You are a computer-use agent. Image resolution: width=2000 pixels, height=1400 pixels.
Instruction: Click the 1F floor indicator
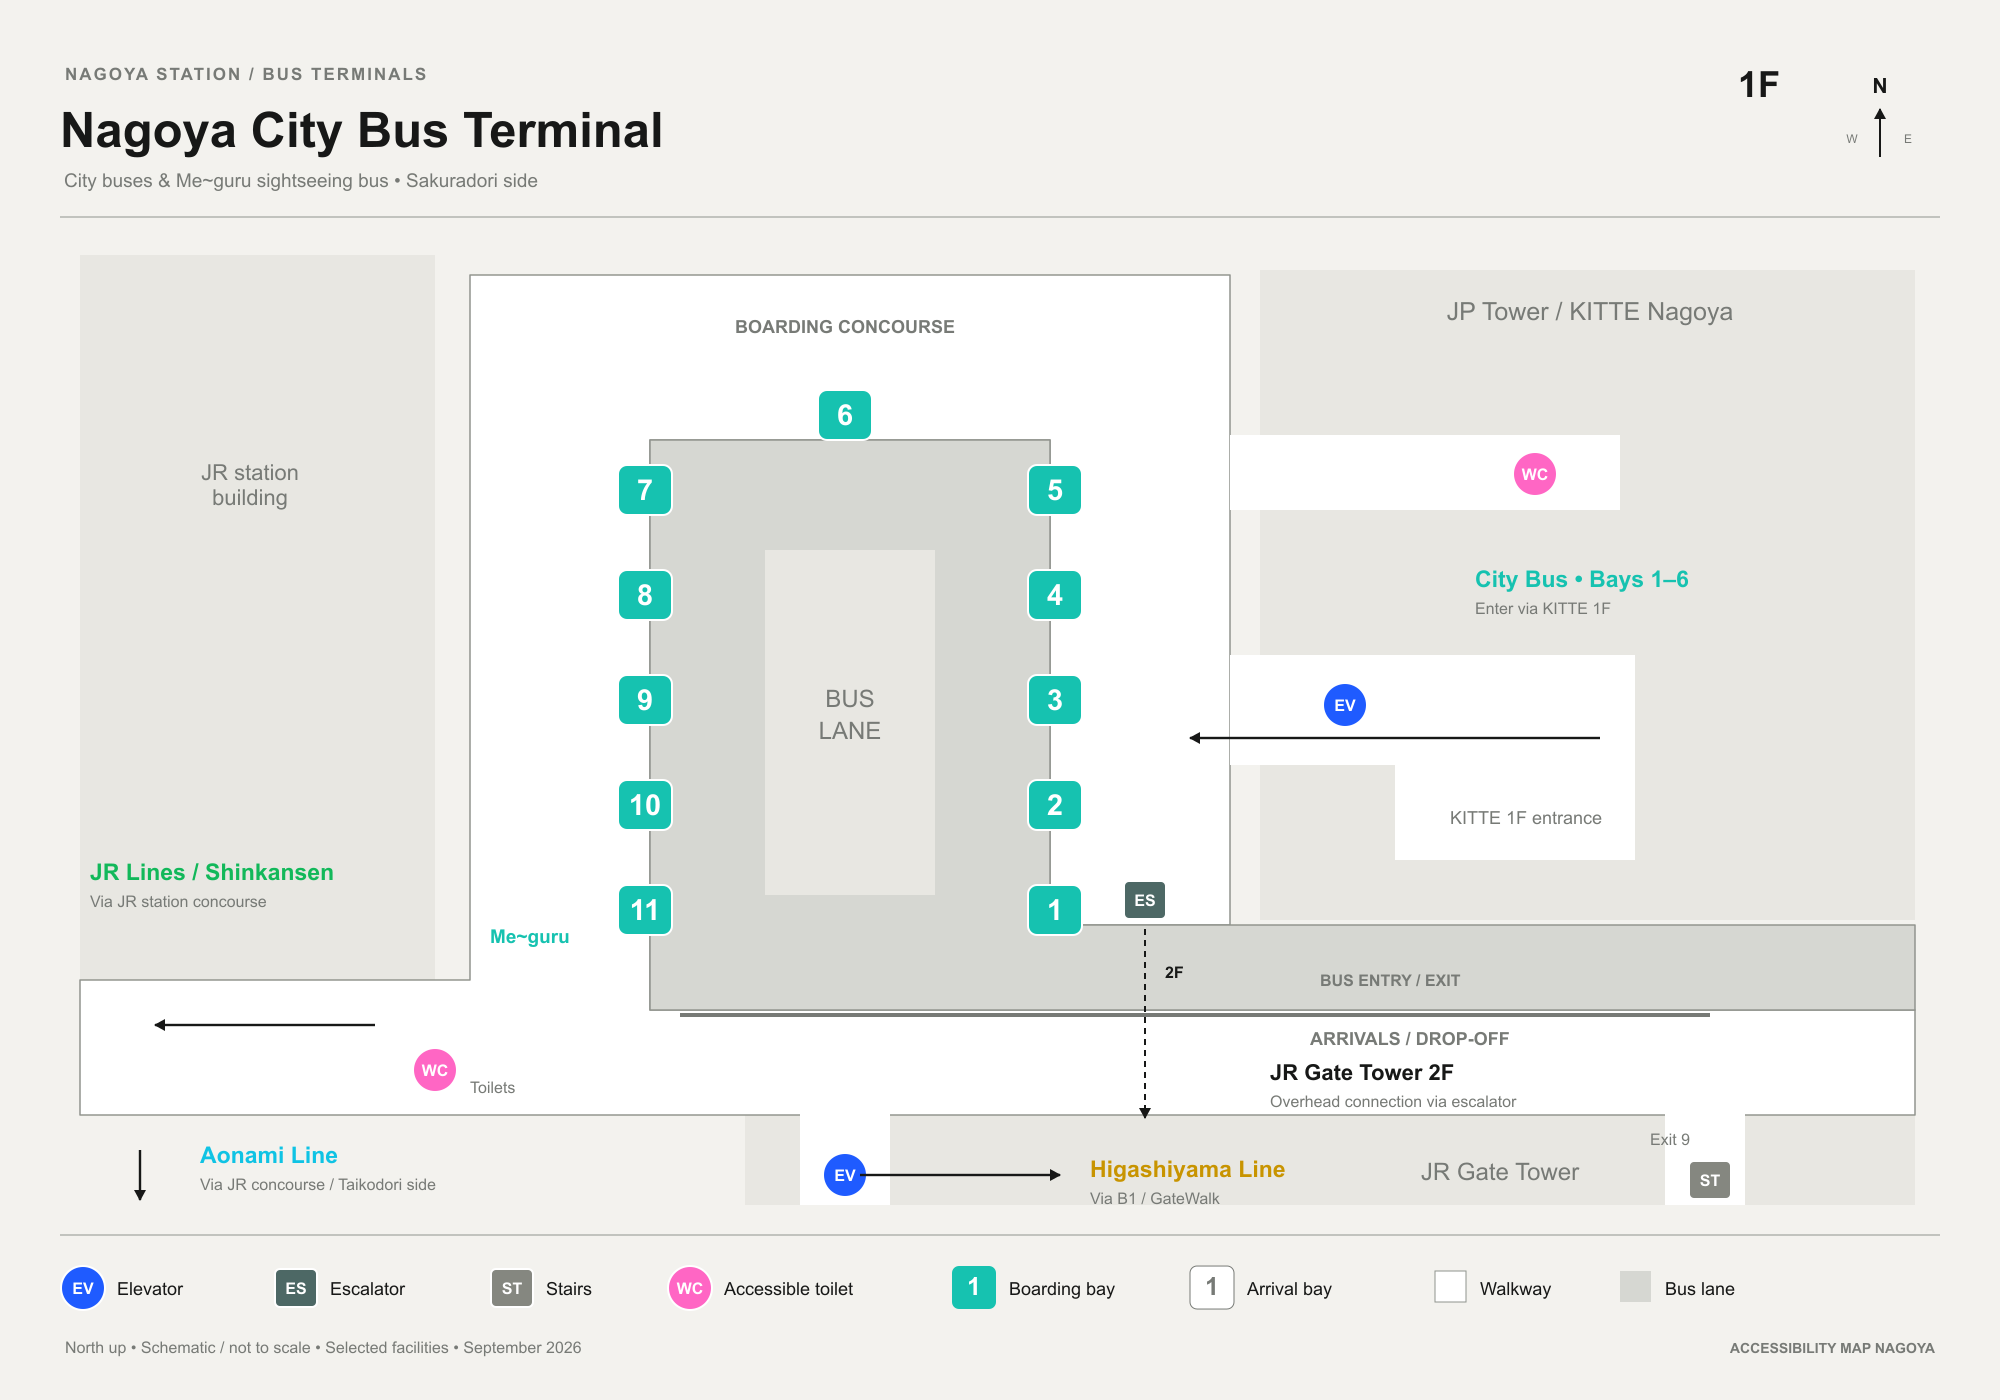coord(1758,85)
